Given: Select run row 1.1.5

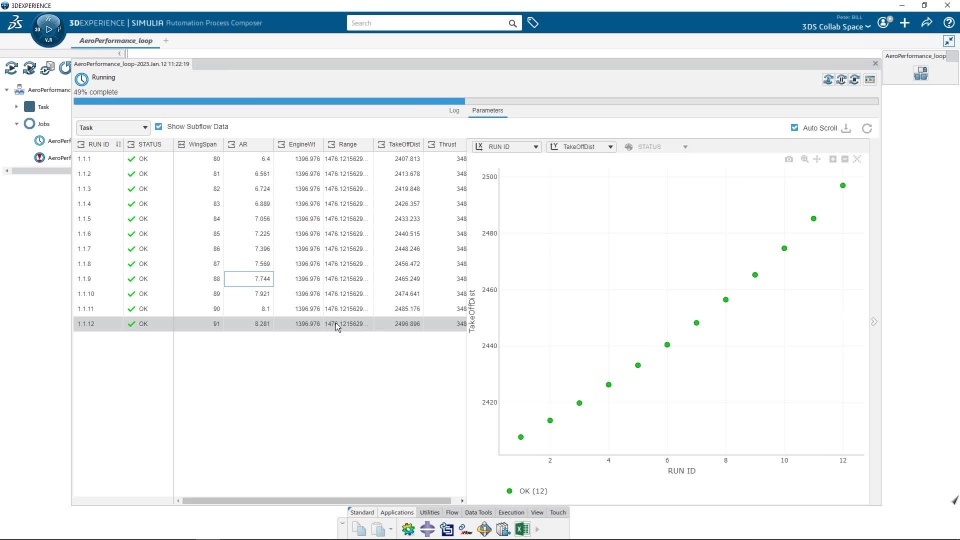Looking at the screenshot, I should (269, 219).
